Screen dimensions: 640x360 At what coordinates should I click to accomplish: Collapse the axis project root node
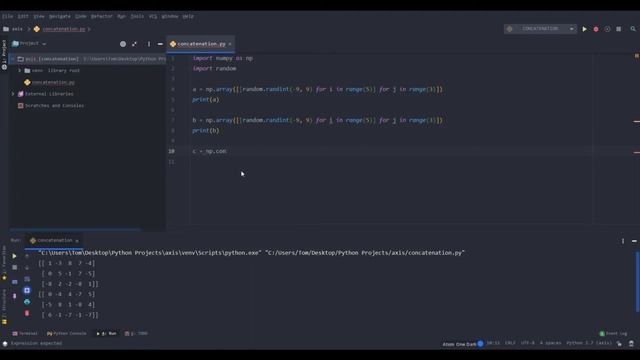coord(13,59)
